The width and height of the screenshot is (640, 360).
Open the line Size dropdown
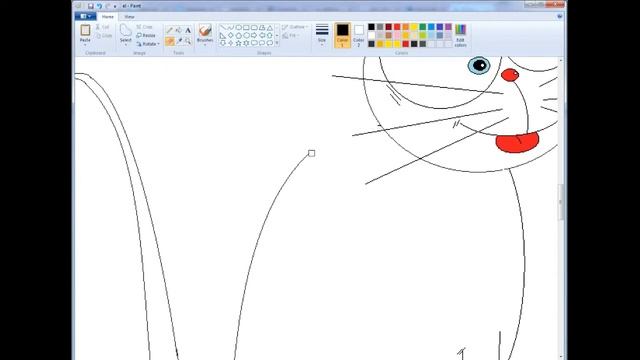(x=322, y=35)
